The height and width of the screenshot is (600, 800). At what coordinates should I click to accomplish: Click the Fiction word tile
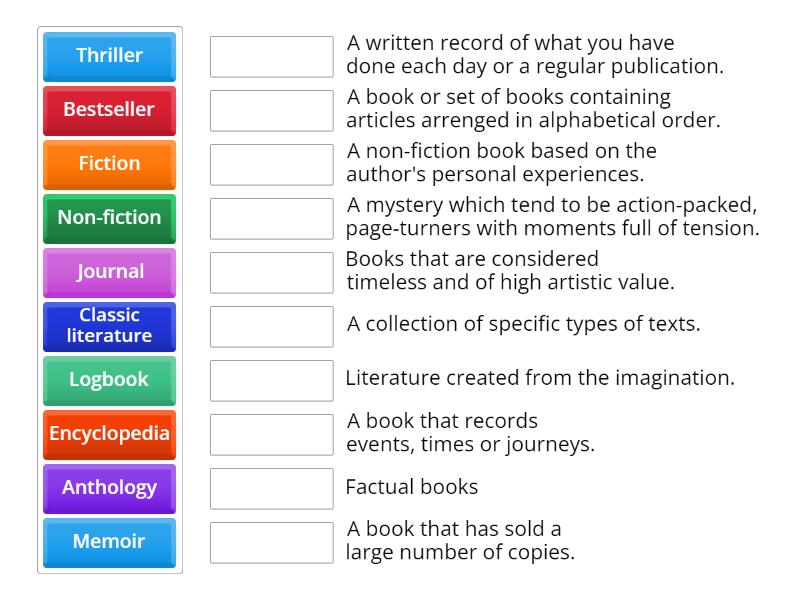[109, 164]
